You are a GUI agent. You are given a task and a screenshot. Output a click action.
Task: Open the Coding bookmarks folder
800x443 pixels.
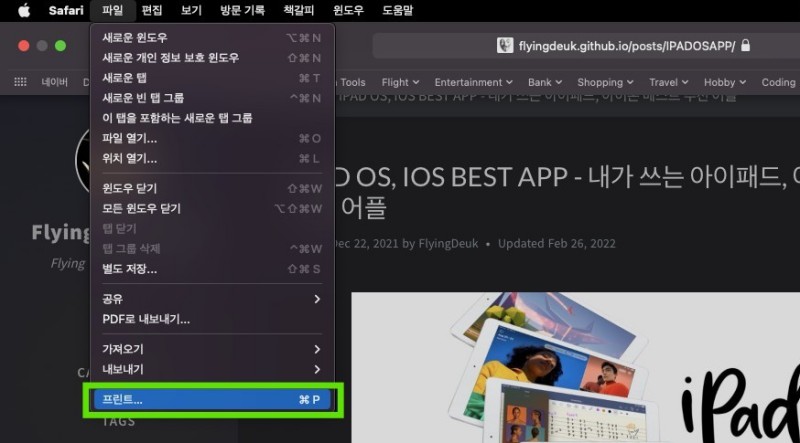coord(779,82)
